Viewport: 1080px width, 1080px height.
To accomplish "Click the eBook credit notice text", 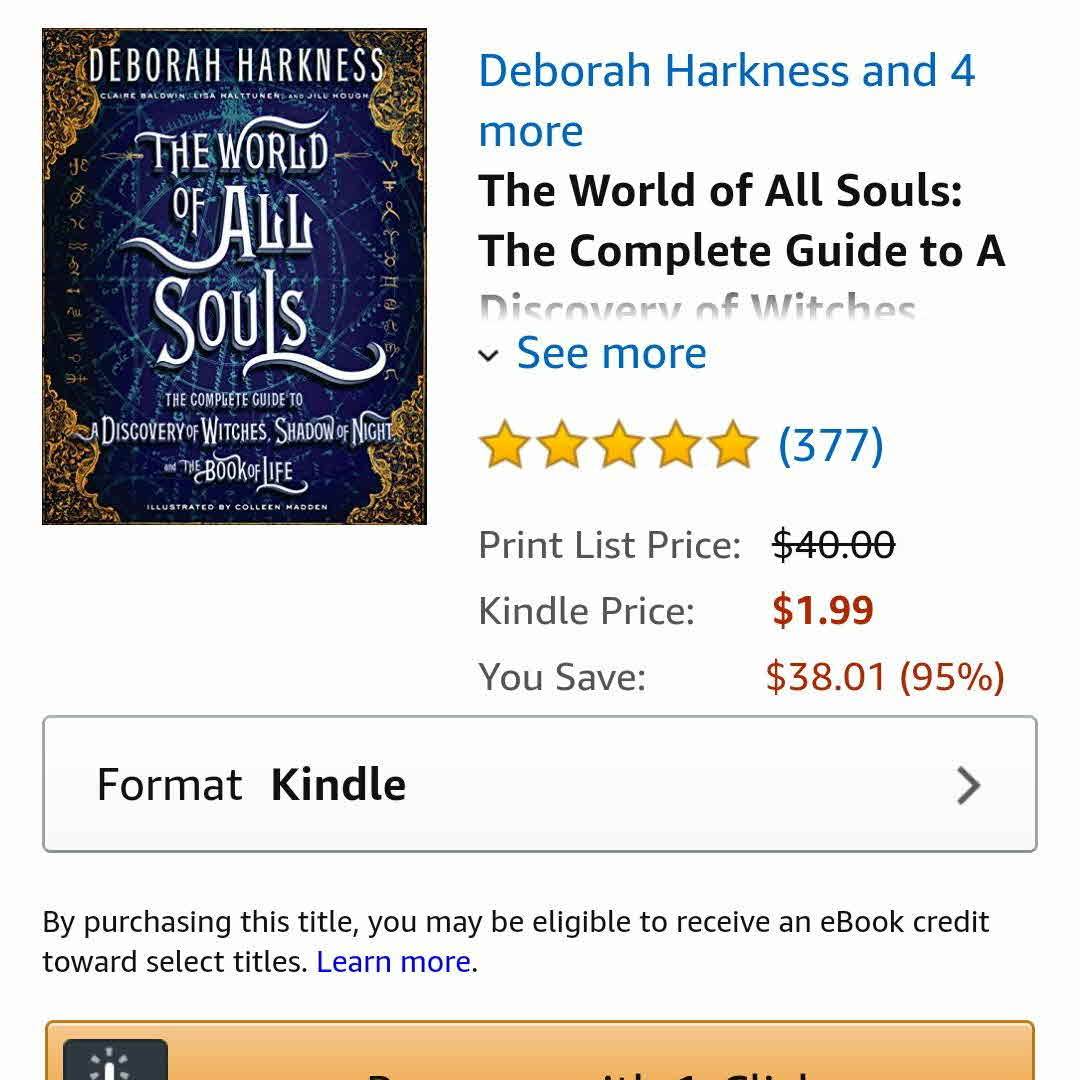I will pyautogui.click(x=515, y=922).
